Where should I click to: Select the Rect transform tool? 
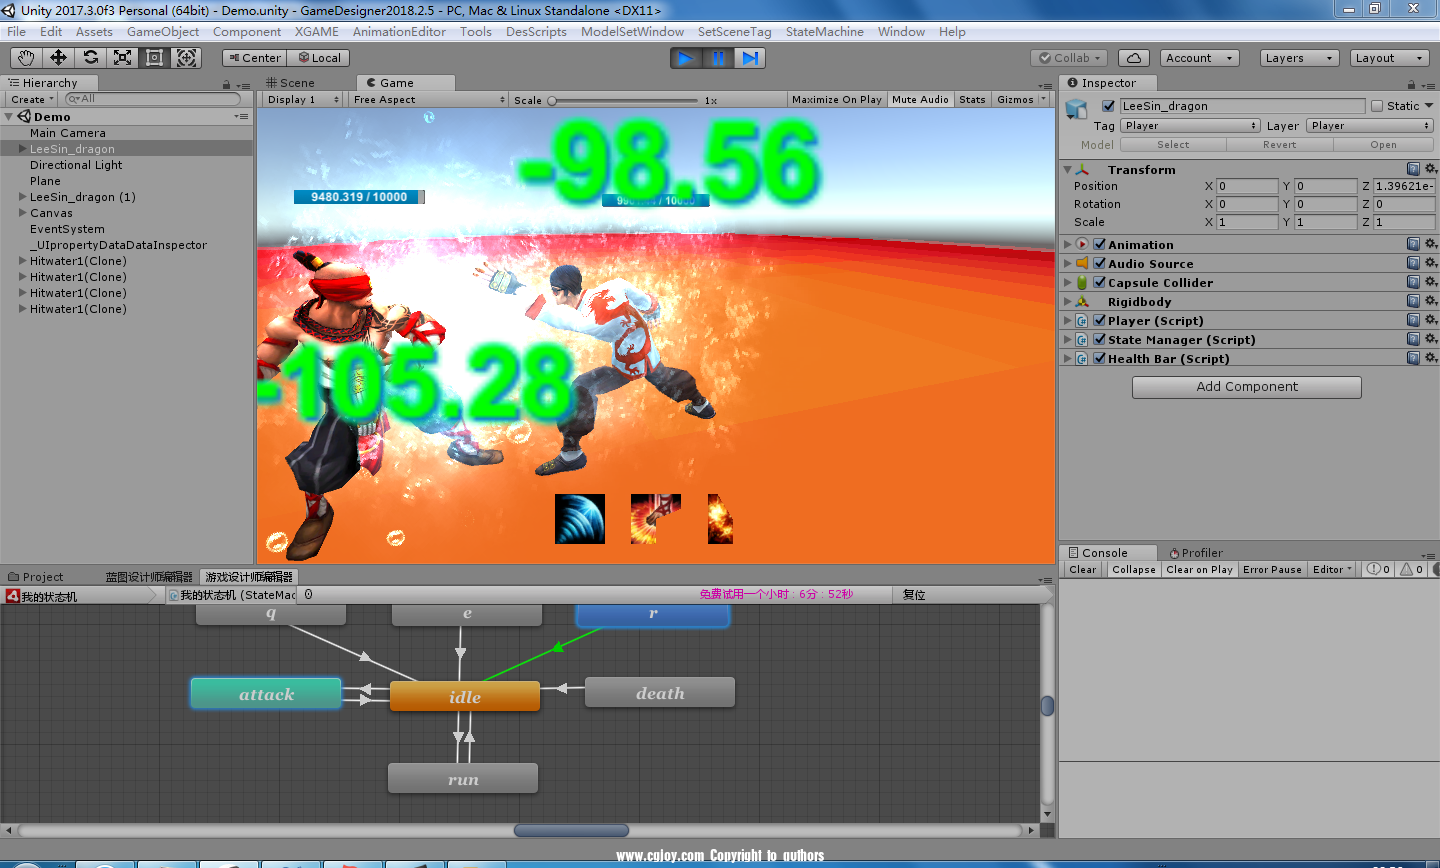(155, 58)
